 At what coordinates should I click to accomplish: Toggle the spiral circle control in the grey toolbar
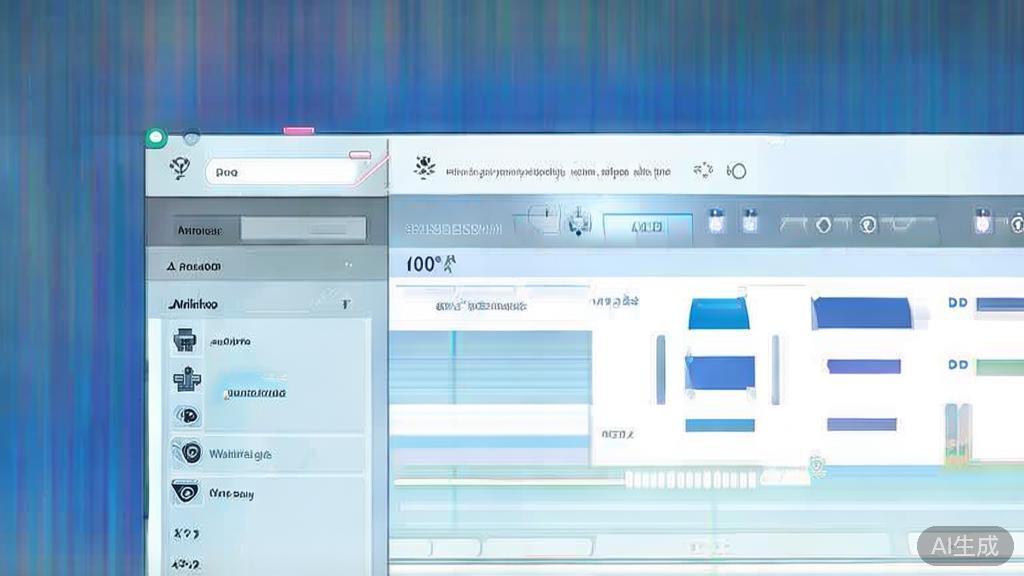[868, 226]
